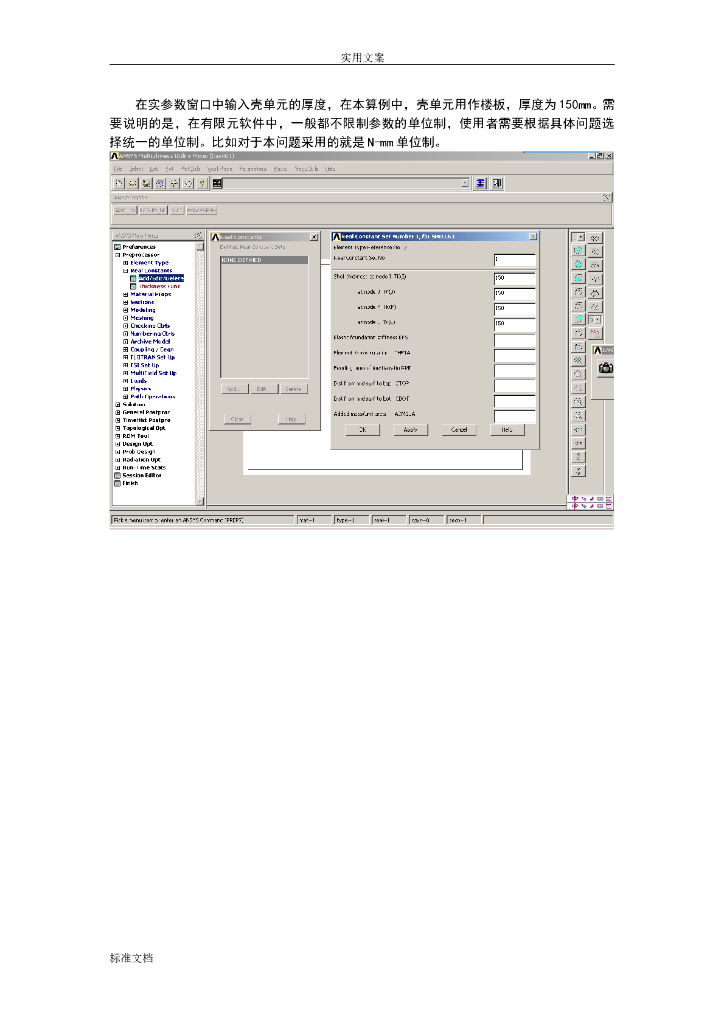Click Cancel in the Real Constant Set dialog
Viewport: 724px width, 1024px height.
pos(459,430)
